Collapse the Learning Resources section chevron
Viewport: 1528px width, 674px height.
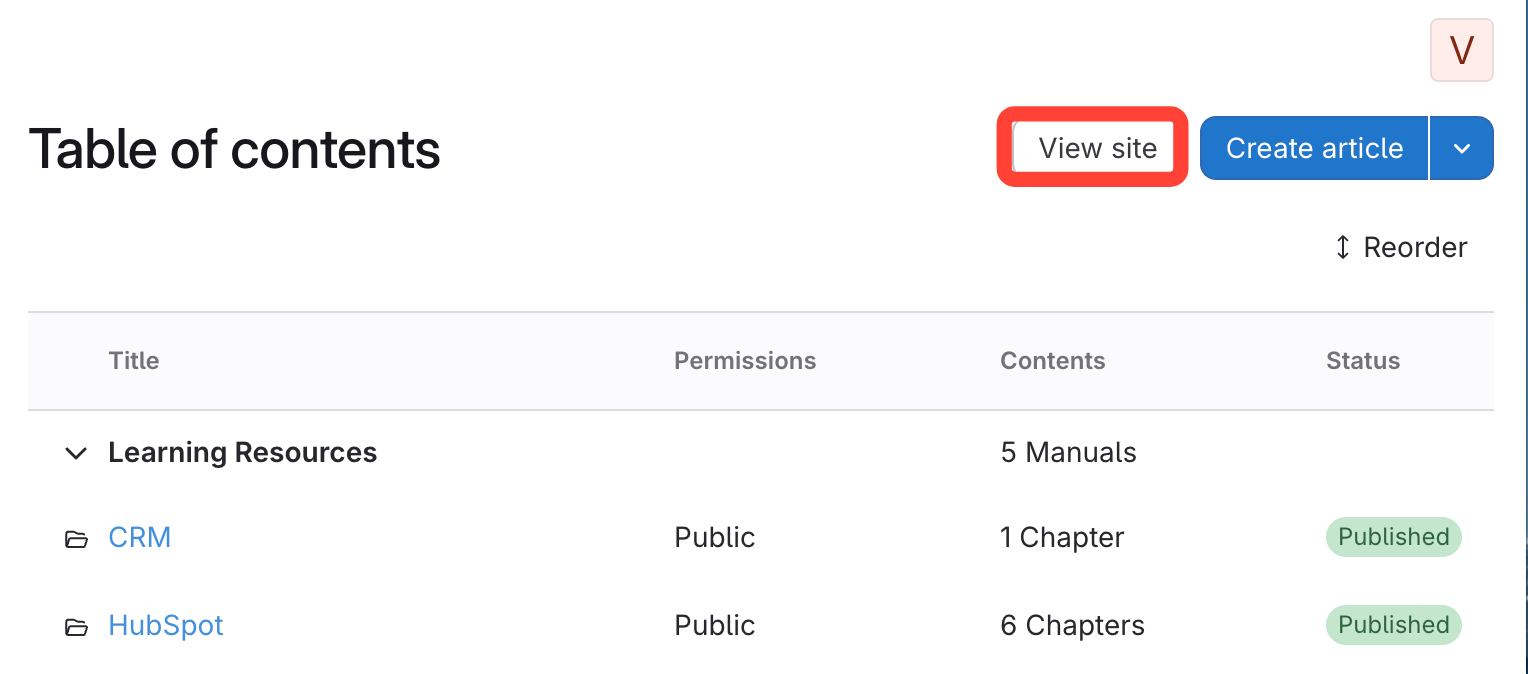pos(75,453)
